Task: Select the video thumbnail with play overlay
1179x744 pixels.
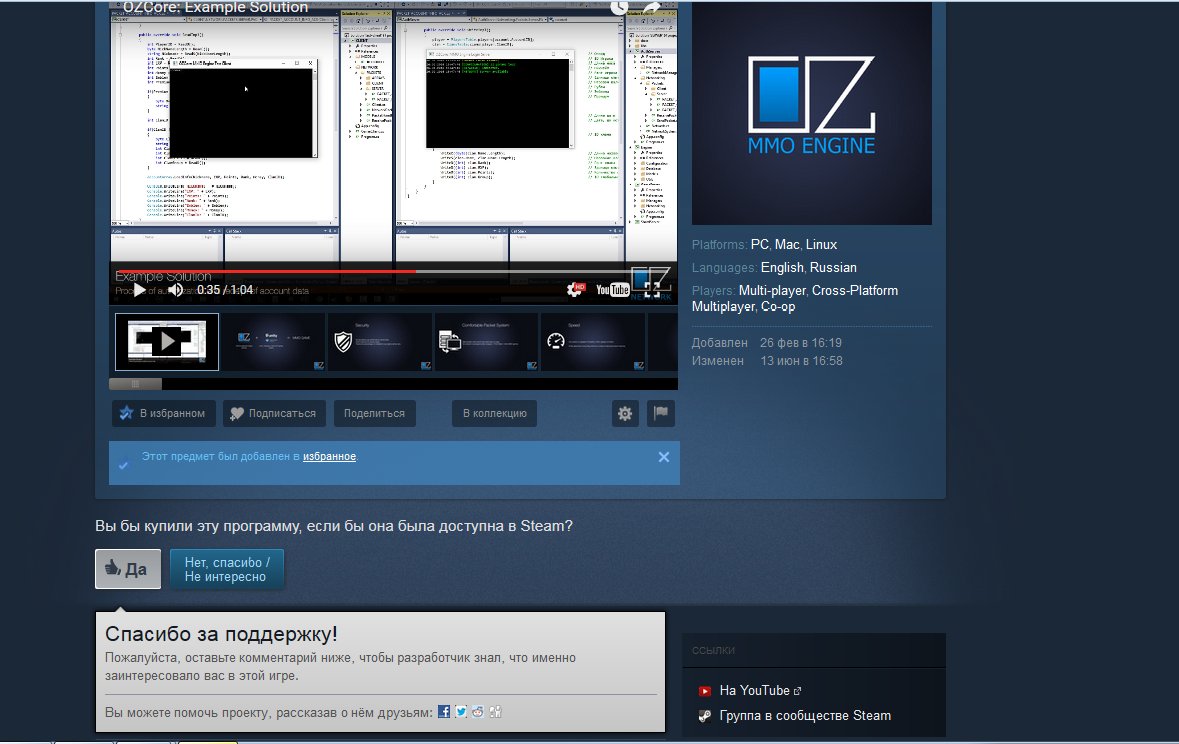Action: (167, 342)
